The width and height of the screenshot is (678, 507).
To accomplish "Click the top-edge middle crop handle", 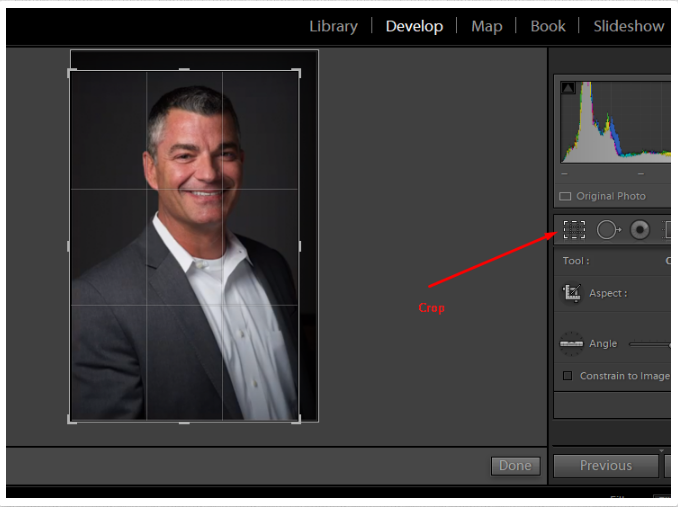I will click(184, 69).
